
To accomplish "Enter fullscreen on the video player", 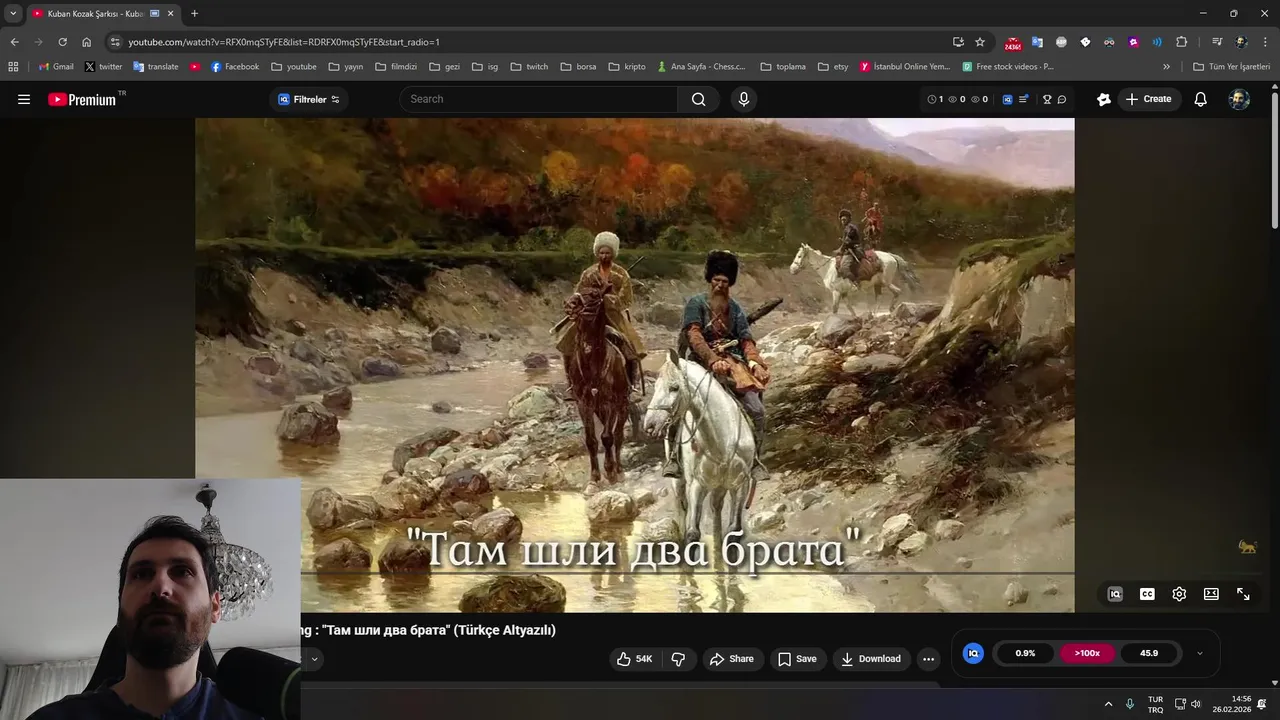I will point(1243,594).
